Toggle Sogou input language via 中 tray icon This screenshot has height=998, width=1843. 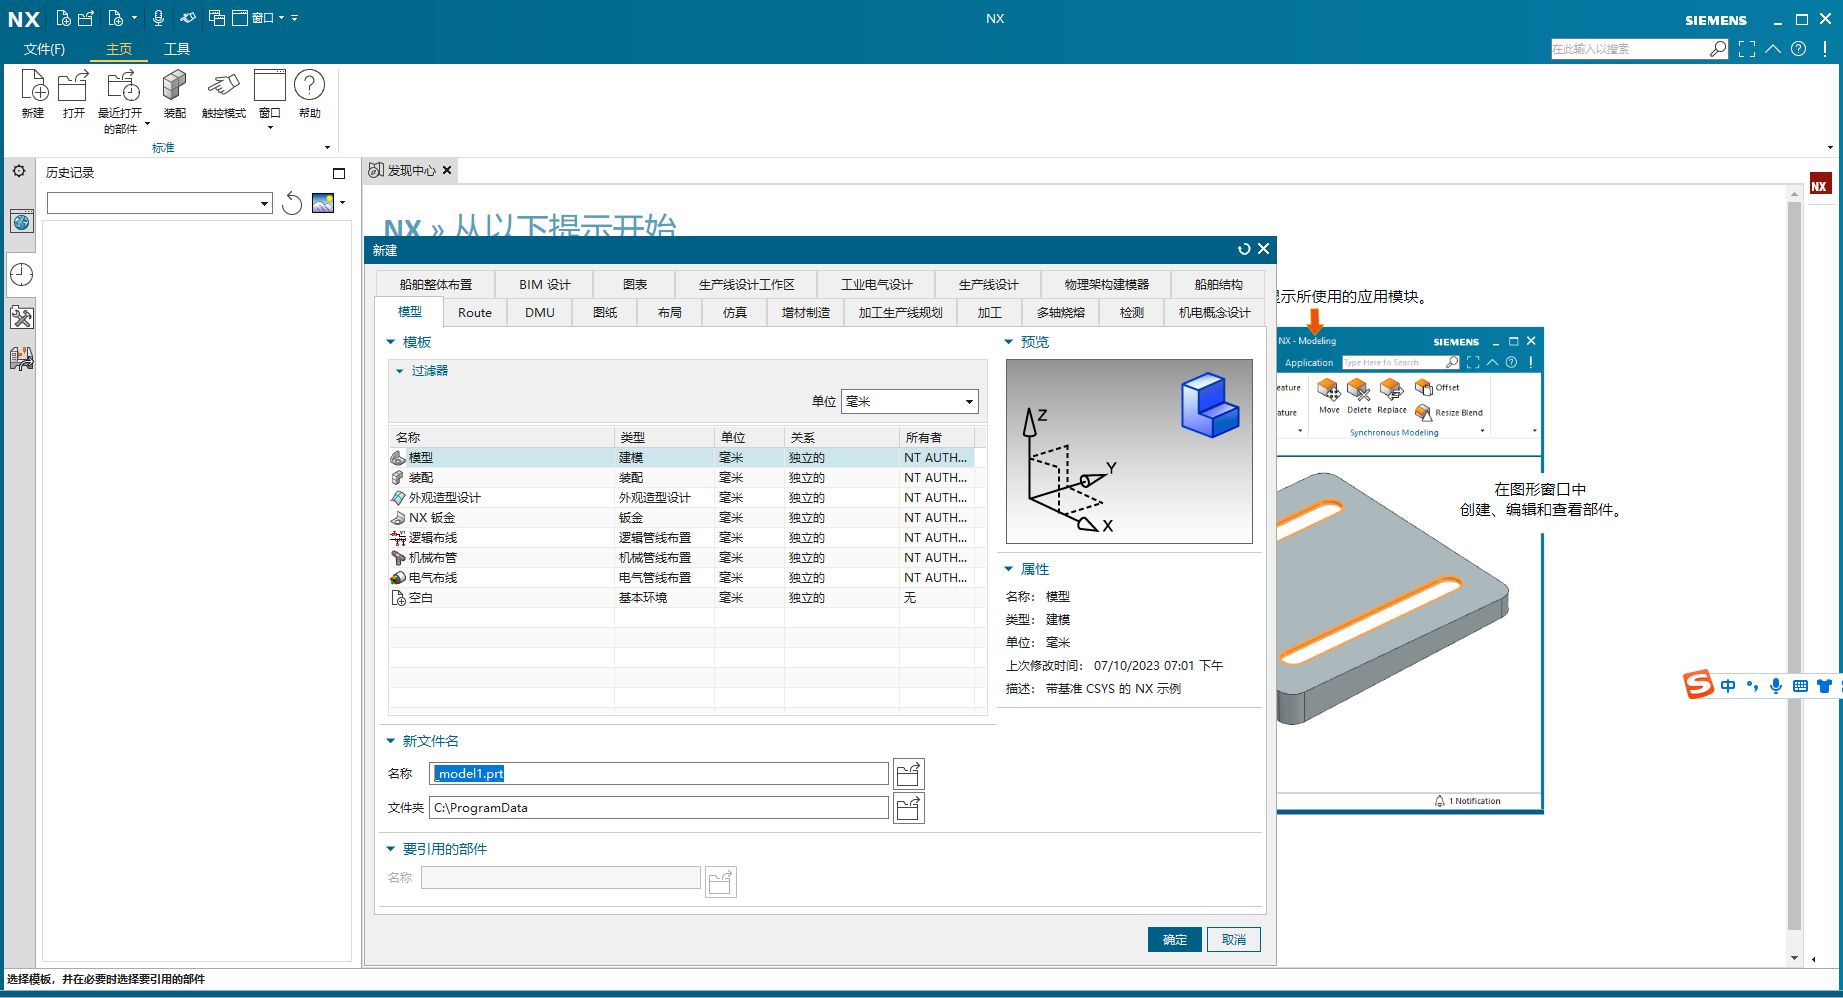click(1727, 686)
